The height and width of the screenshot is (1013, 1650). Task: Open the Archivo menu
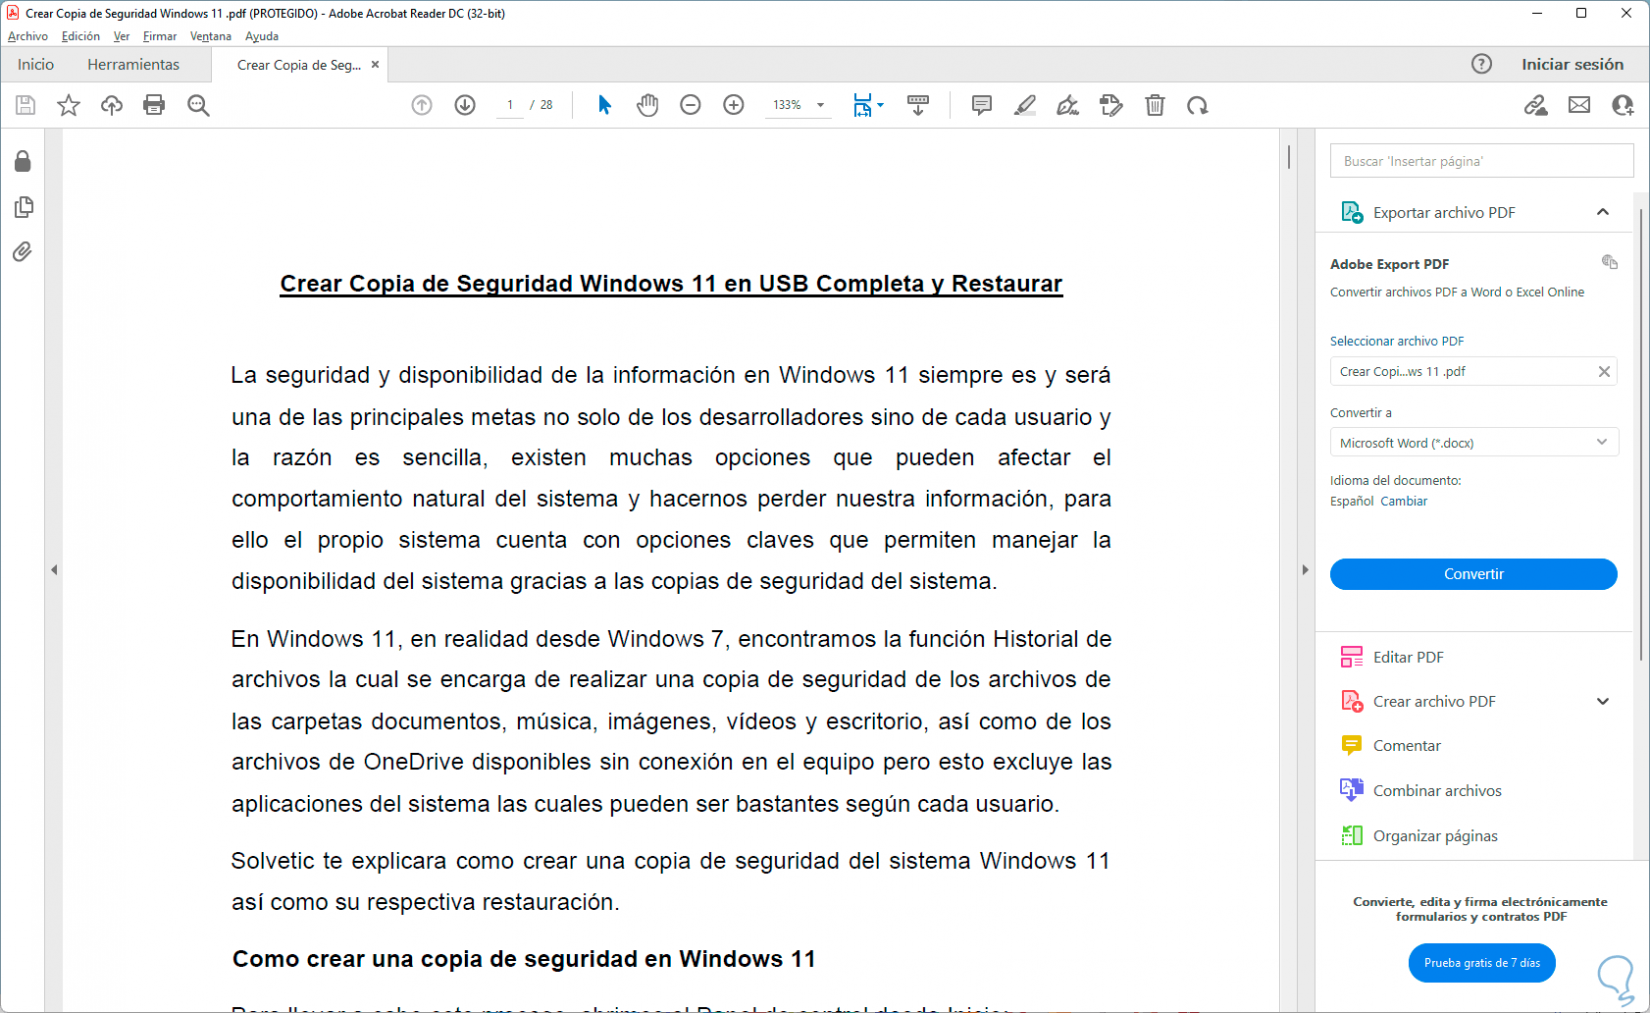28,36
